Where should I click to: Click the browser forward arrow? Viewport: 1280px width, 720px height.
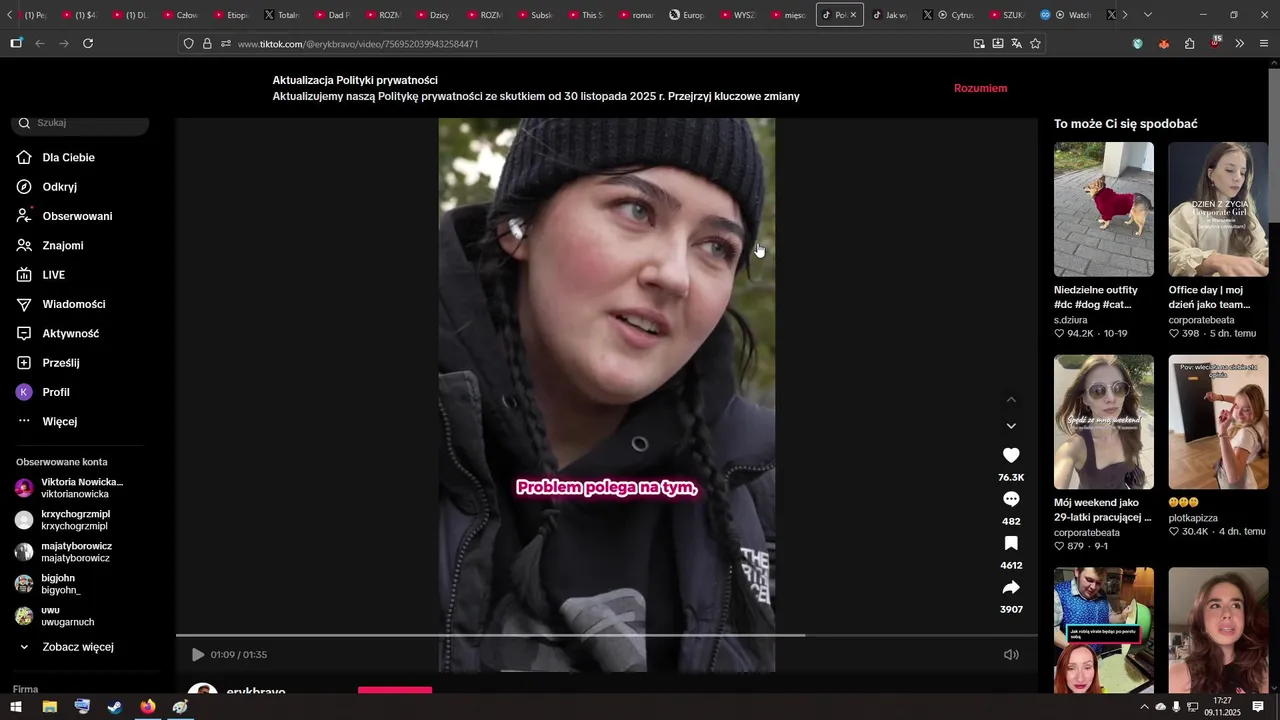(x=64, y=44)
